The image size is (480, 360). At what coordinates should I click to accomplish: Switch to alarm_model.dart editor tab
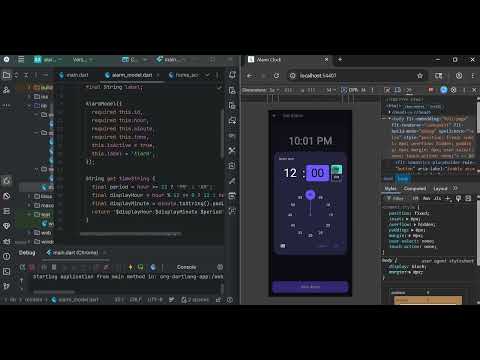pos(132,75)
